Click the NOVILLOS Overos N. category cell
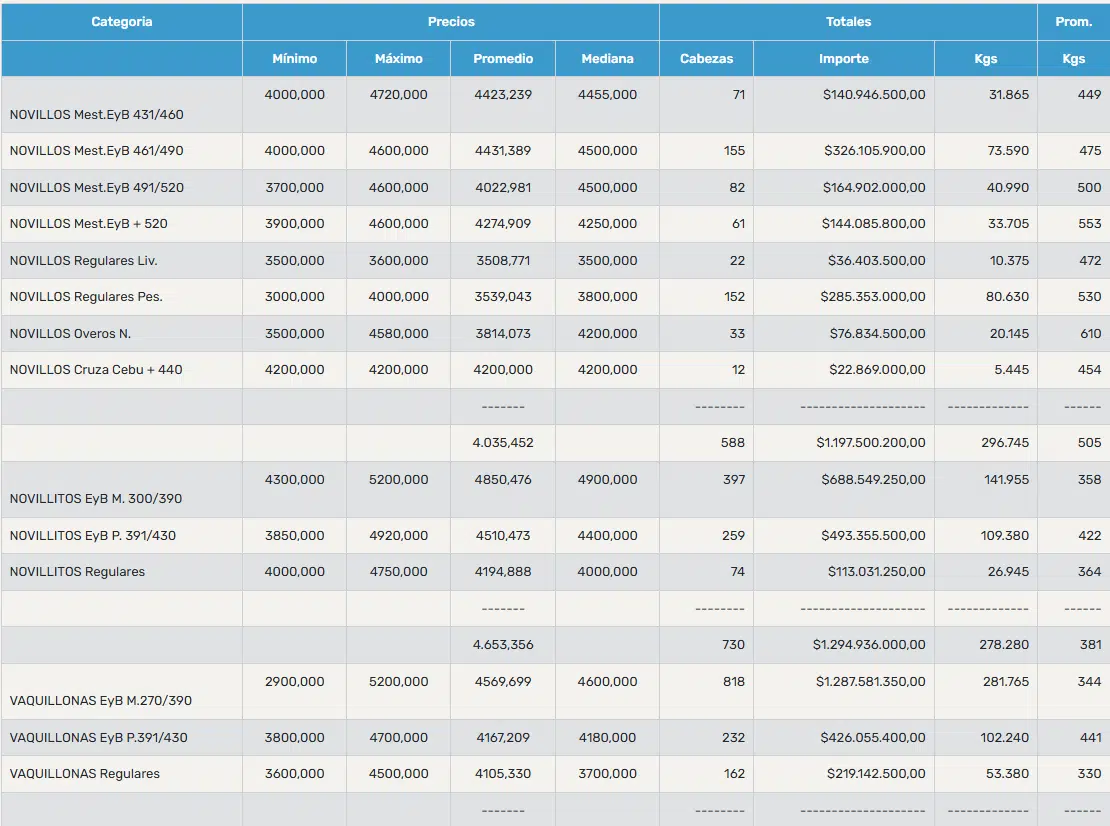 click(122, 333)
